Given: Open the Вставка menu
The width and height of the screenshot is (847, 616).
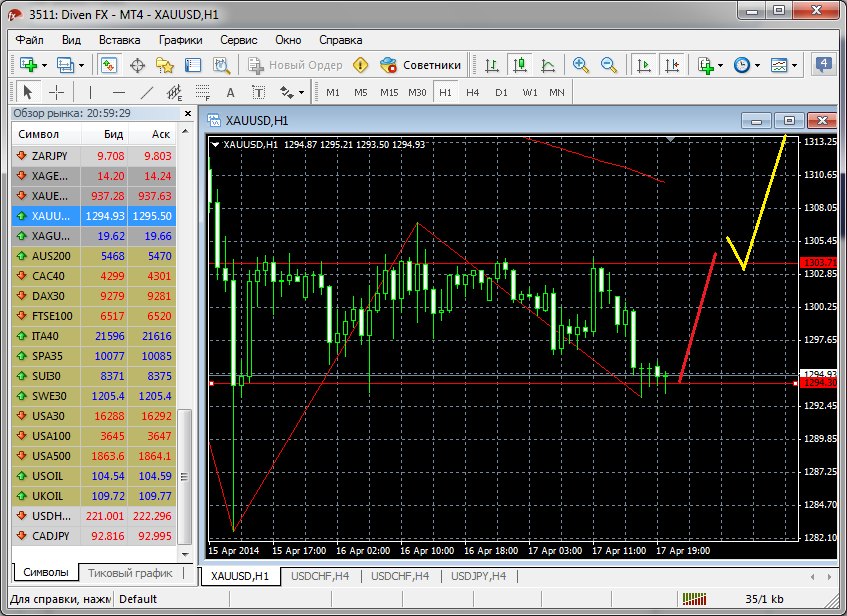Looking at the screenshot, I should (119, 40).
